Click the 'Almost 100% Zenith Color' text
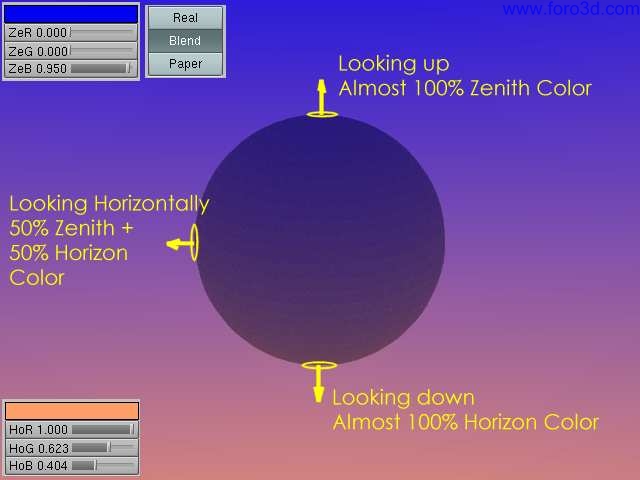This screenshot has width=640, height=480. [465, 88]
